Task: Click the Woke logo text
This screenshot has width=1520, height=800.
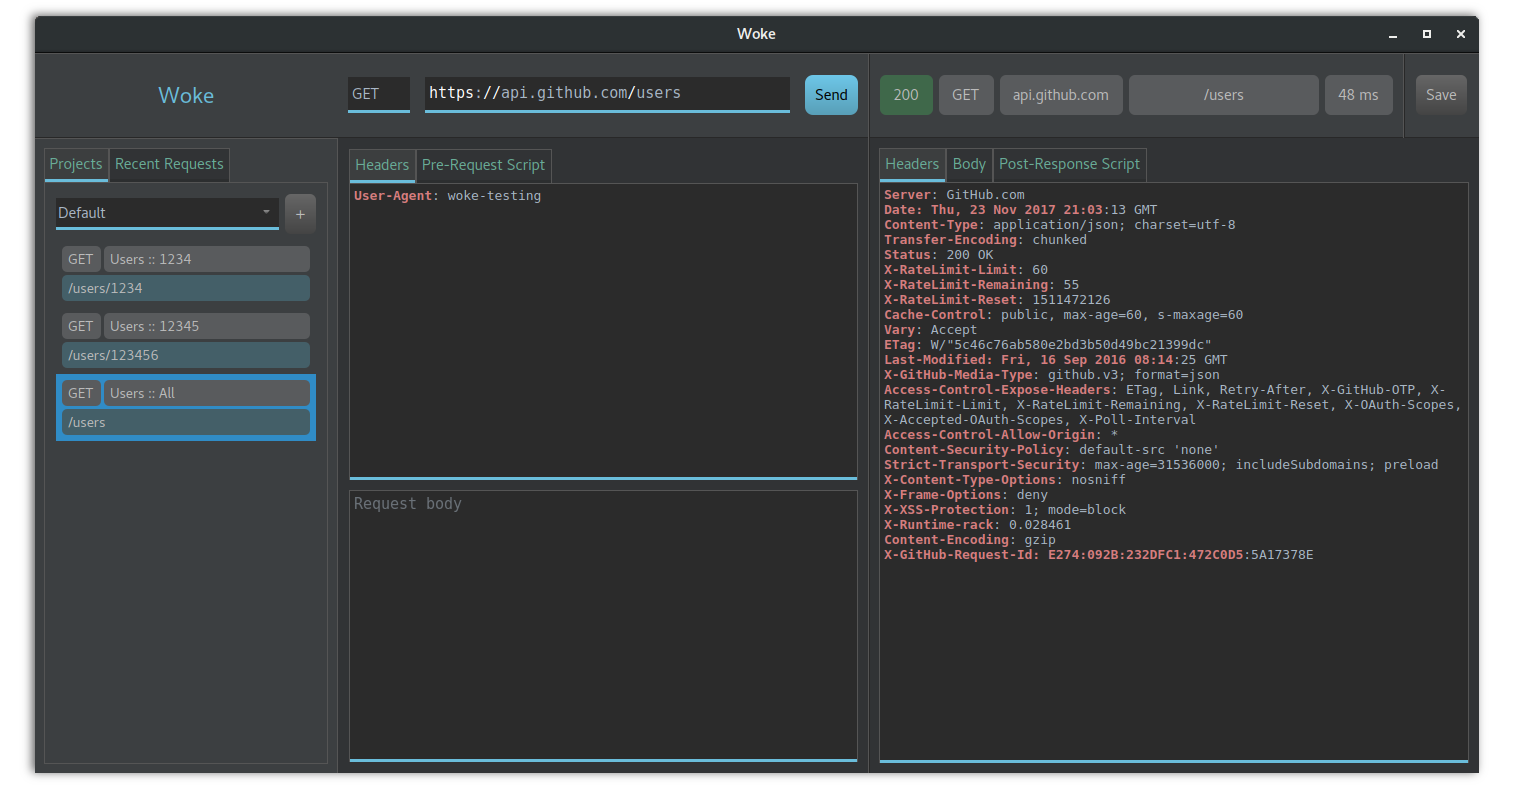Action: (186, 95)
